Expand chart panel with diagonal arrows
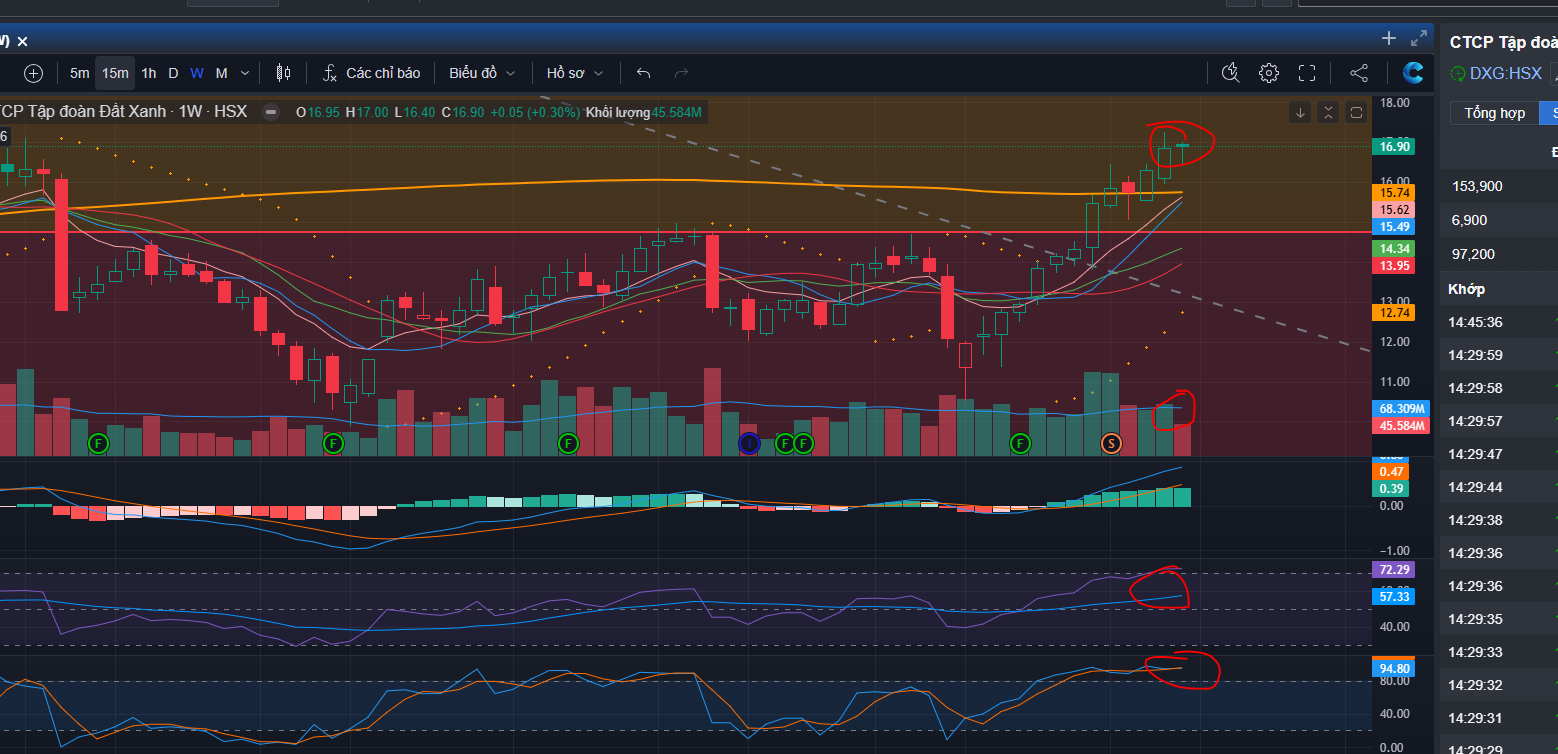This screenshot has height=754, width=1558. (x=1419, y=39)
